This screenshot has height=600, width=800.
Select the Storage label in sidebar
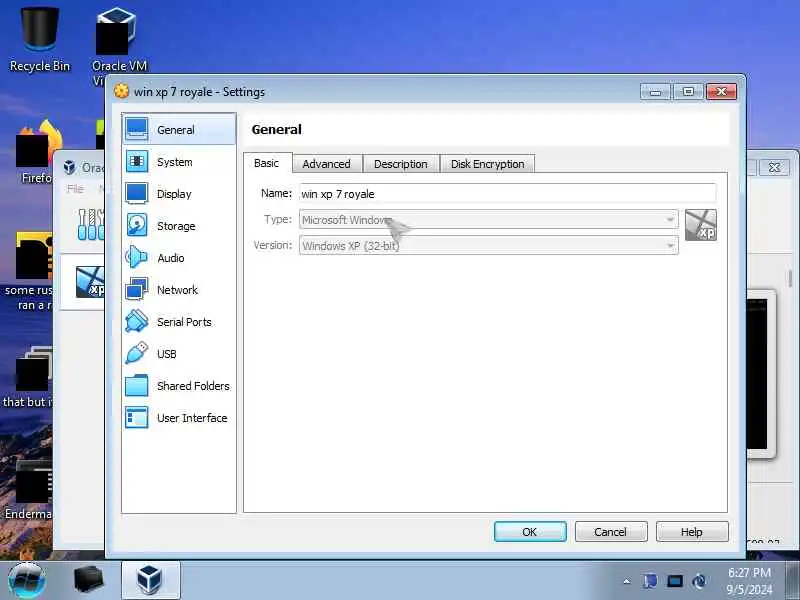(x=176, y=226)
